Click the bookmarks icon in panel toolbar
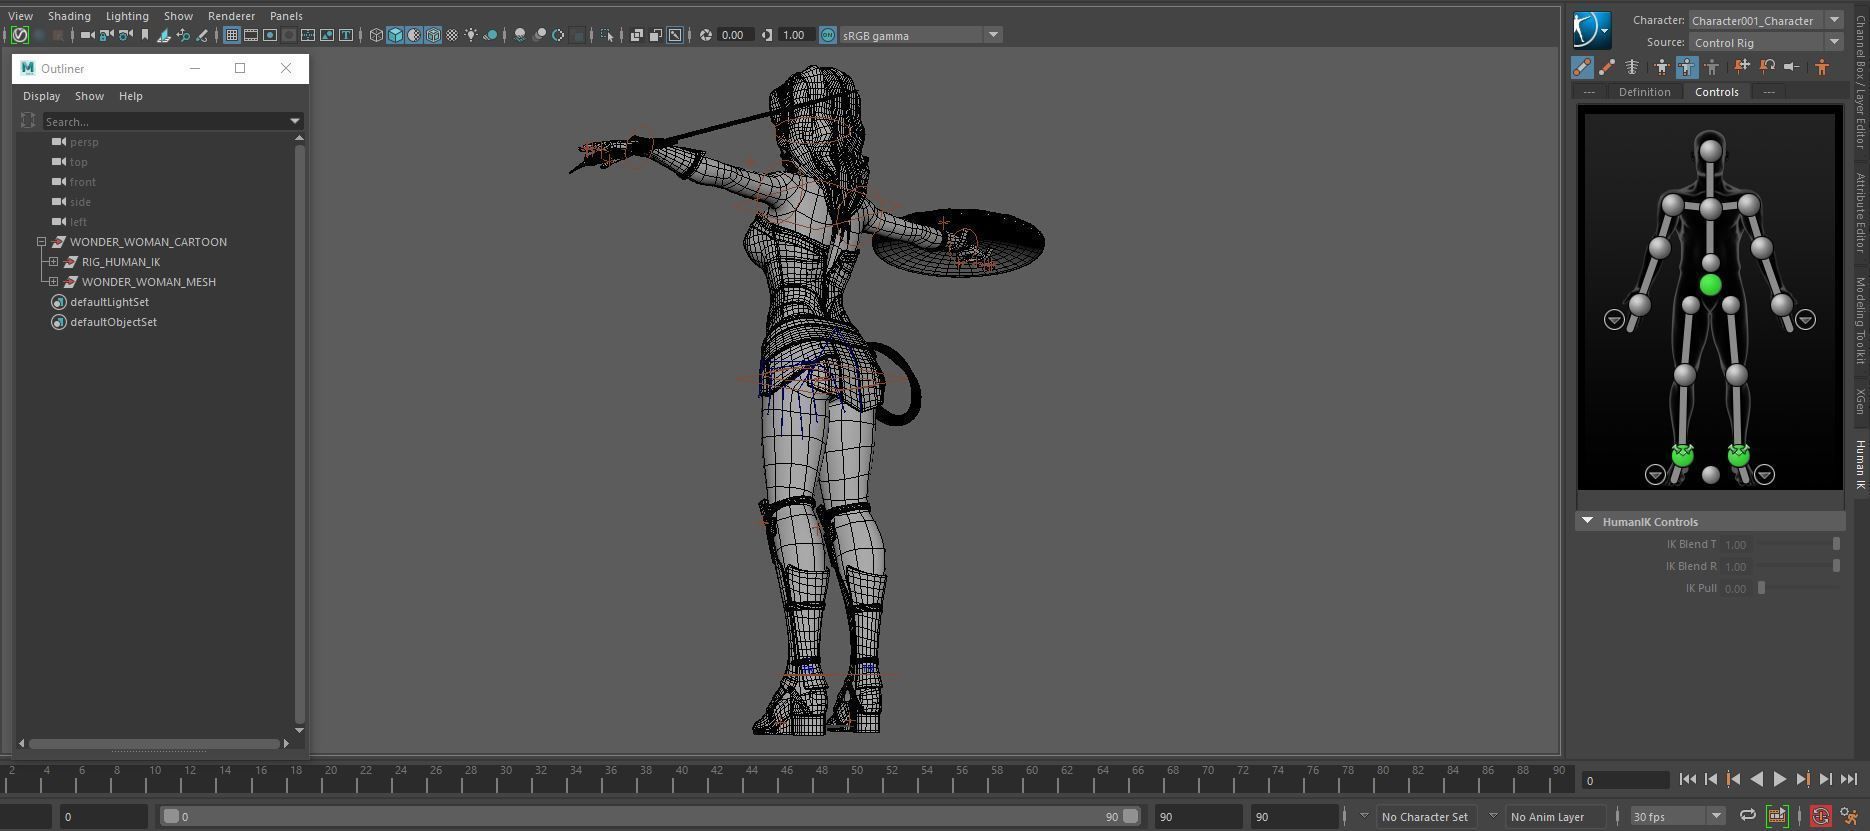The width and height of the screenshot is (1870, 831). coord(145,35)
